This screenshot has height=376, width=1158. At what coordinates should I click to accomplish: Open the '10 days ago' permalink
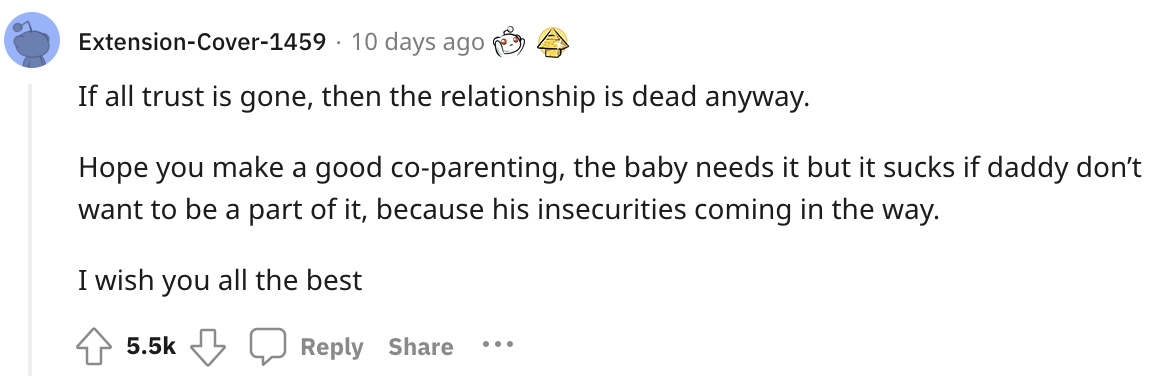pos(417,42)
